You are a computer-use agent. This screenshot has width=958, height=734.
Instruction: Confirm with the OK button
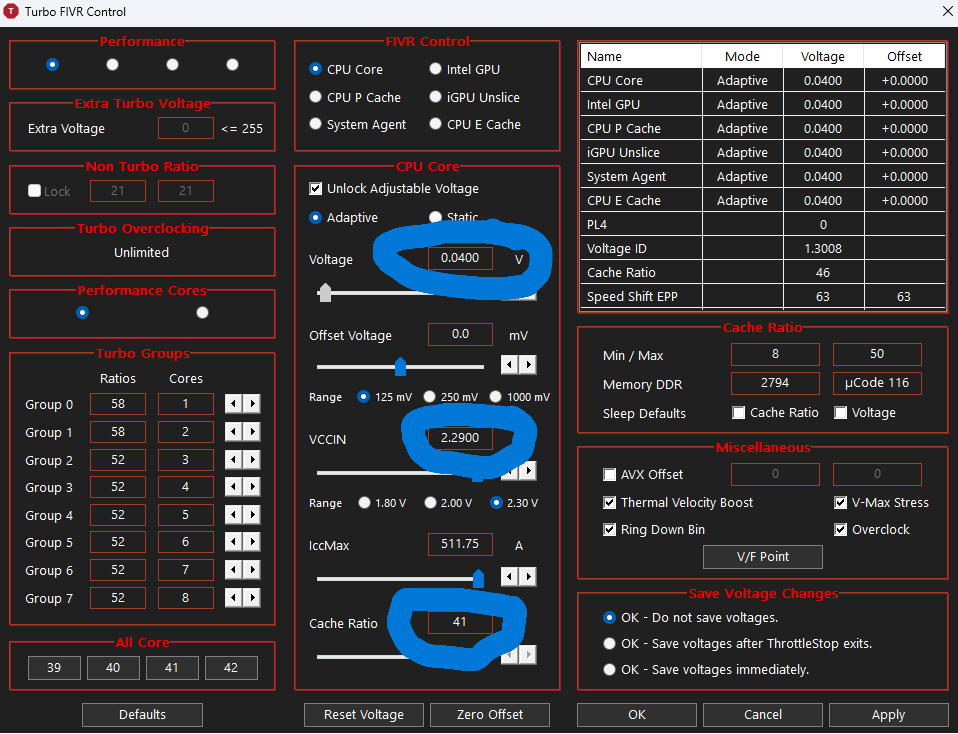(x=637, y=714)
